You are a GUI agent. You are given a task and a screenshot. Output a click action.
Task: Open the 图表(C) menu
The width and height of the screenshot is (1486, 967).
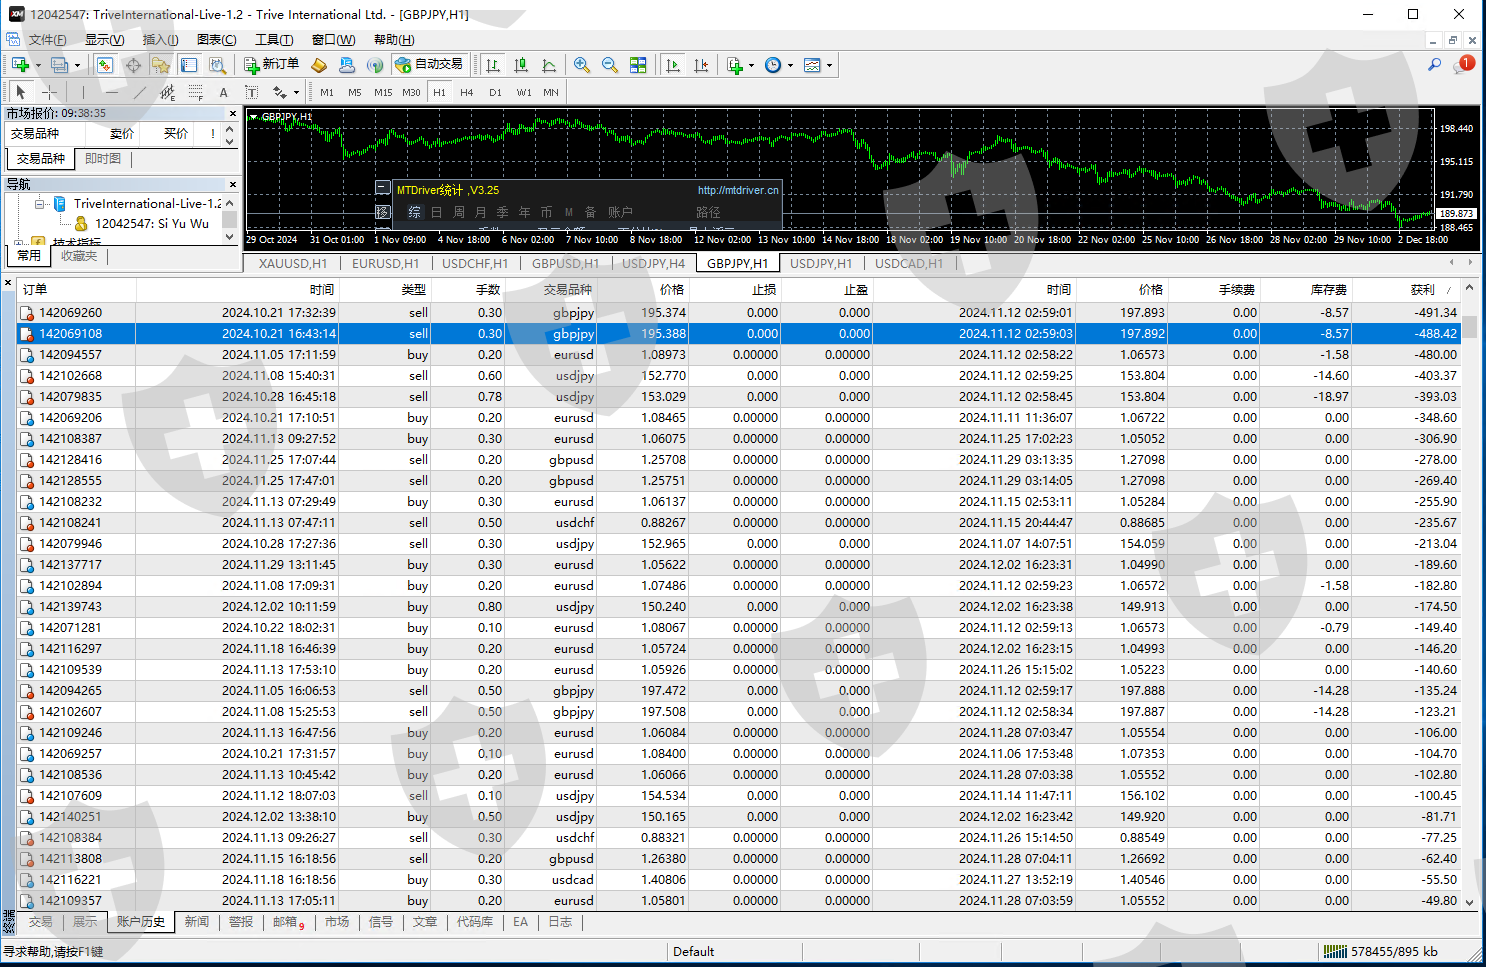pyautogui.click(x=216, y=40)
